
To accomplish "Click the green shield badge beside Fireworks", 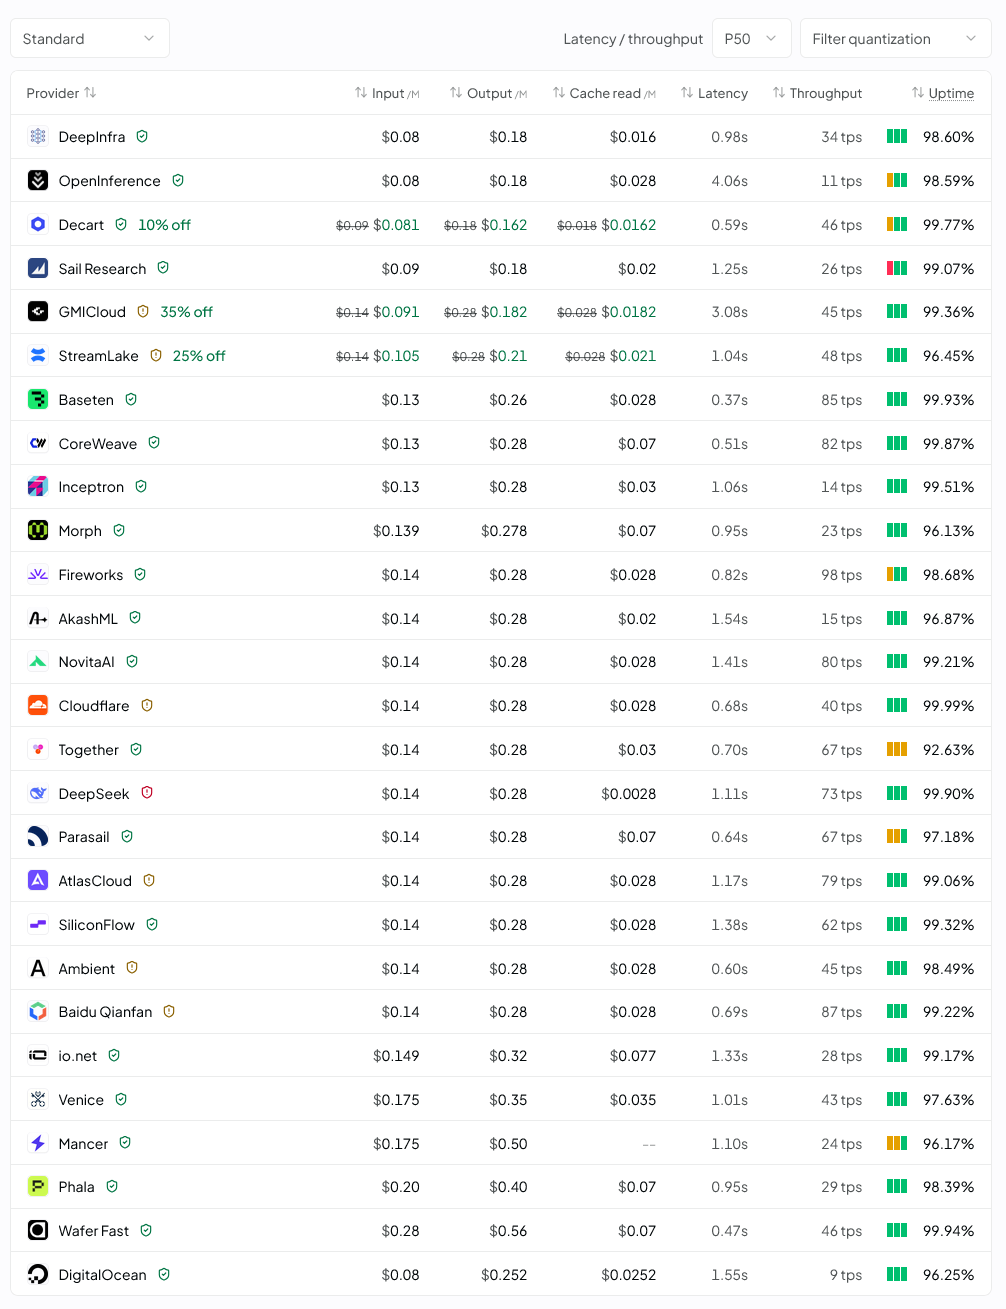I will [x=140, y=575].
